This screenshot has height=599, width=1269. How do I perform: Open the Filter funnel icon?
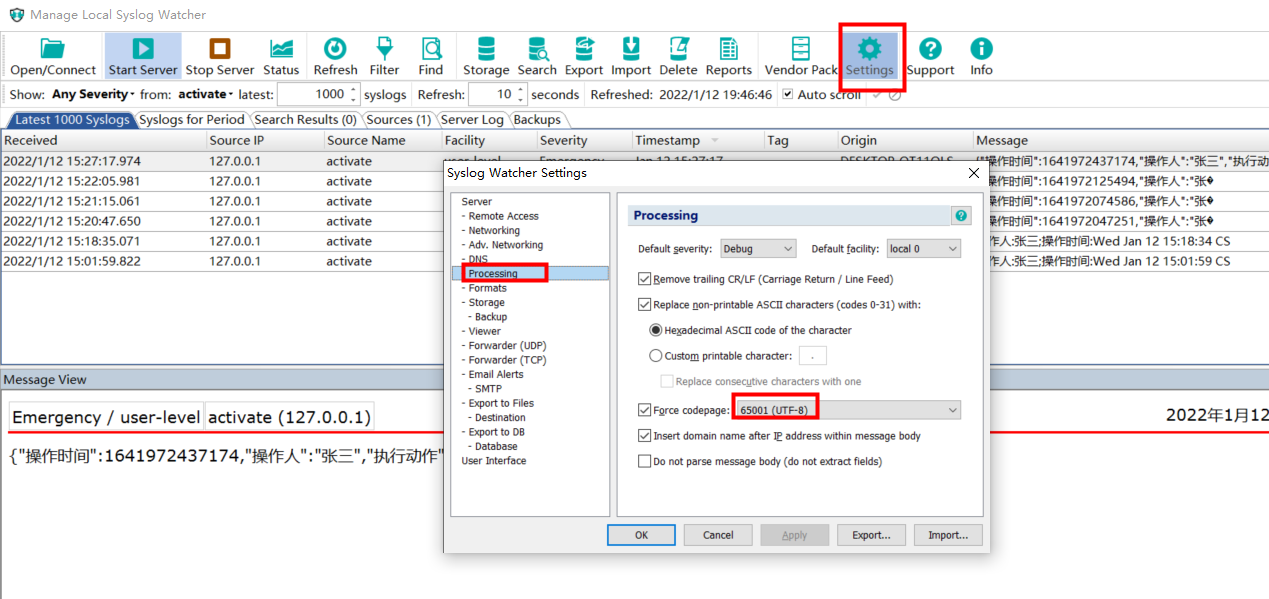tap(384, 57)
